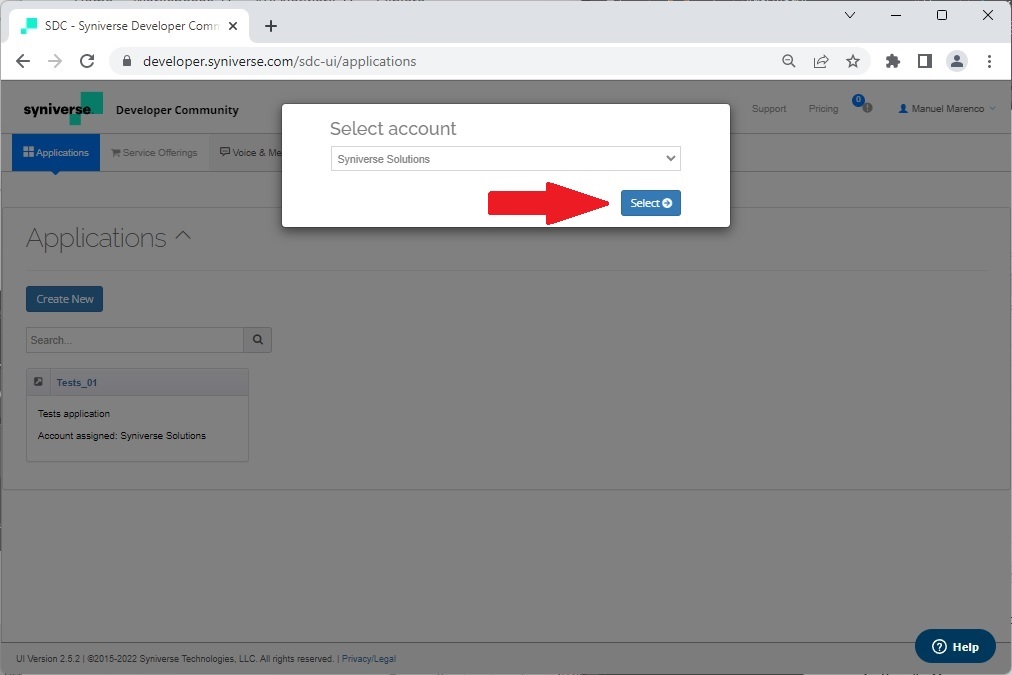Open the tab search chevron in title bar
The height and width of the screenshot is (675, 1012).
pos(850,15)
